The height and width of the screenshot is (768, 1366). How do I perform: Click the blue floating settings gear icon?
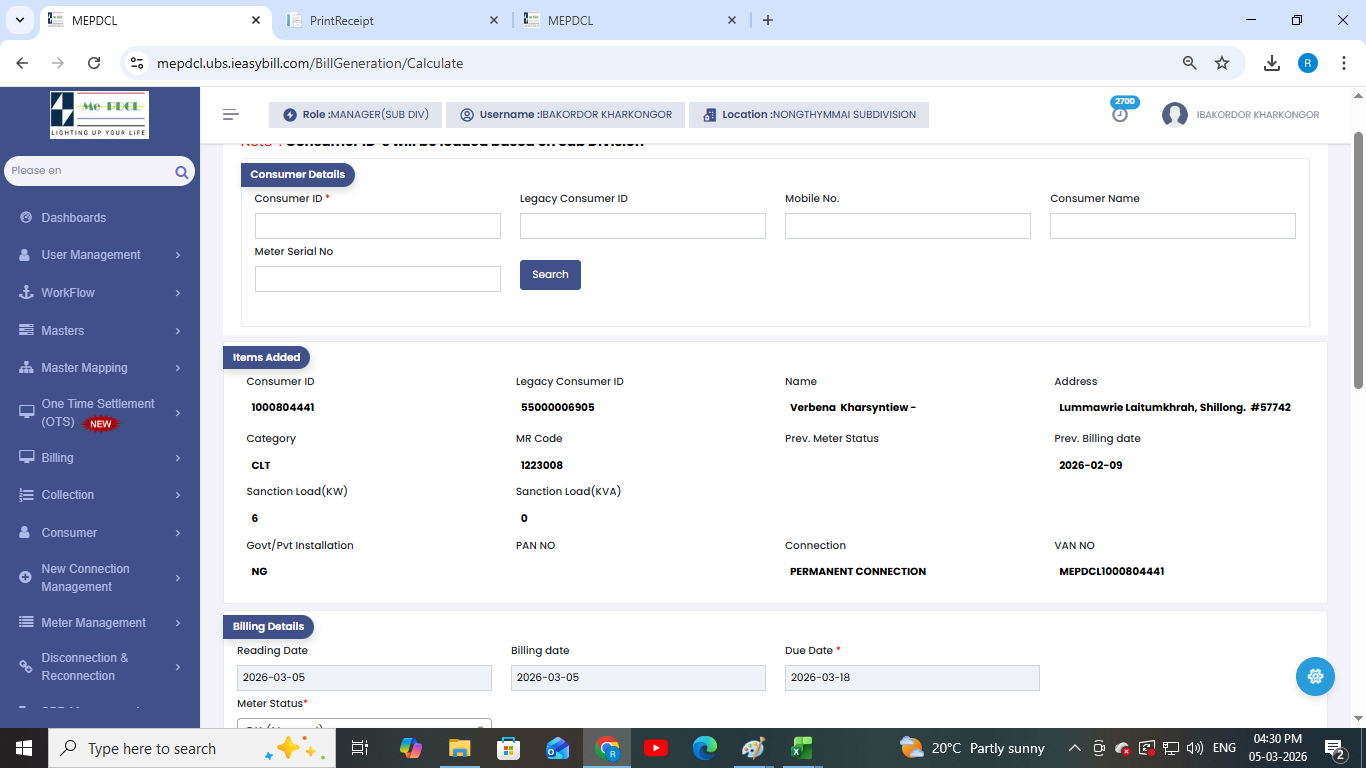[x=1315, y=677]
